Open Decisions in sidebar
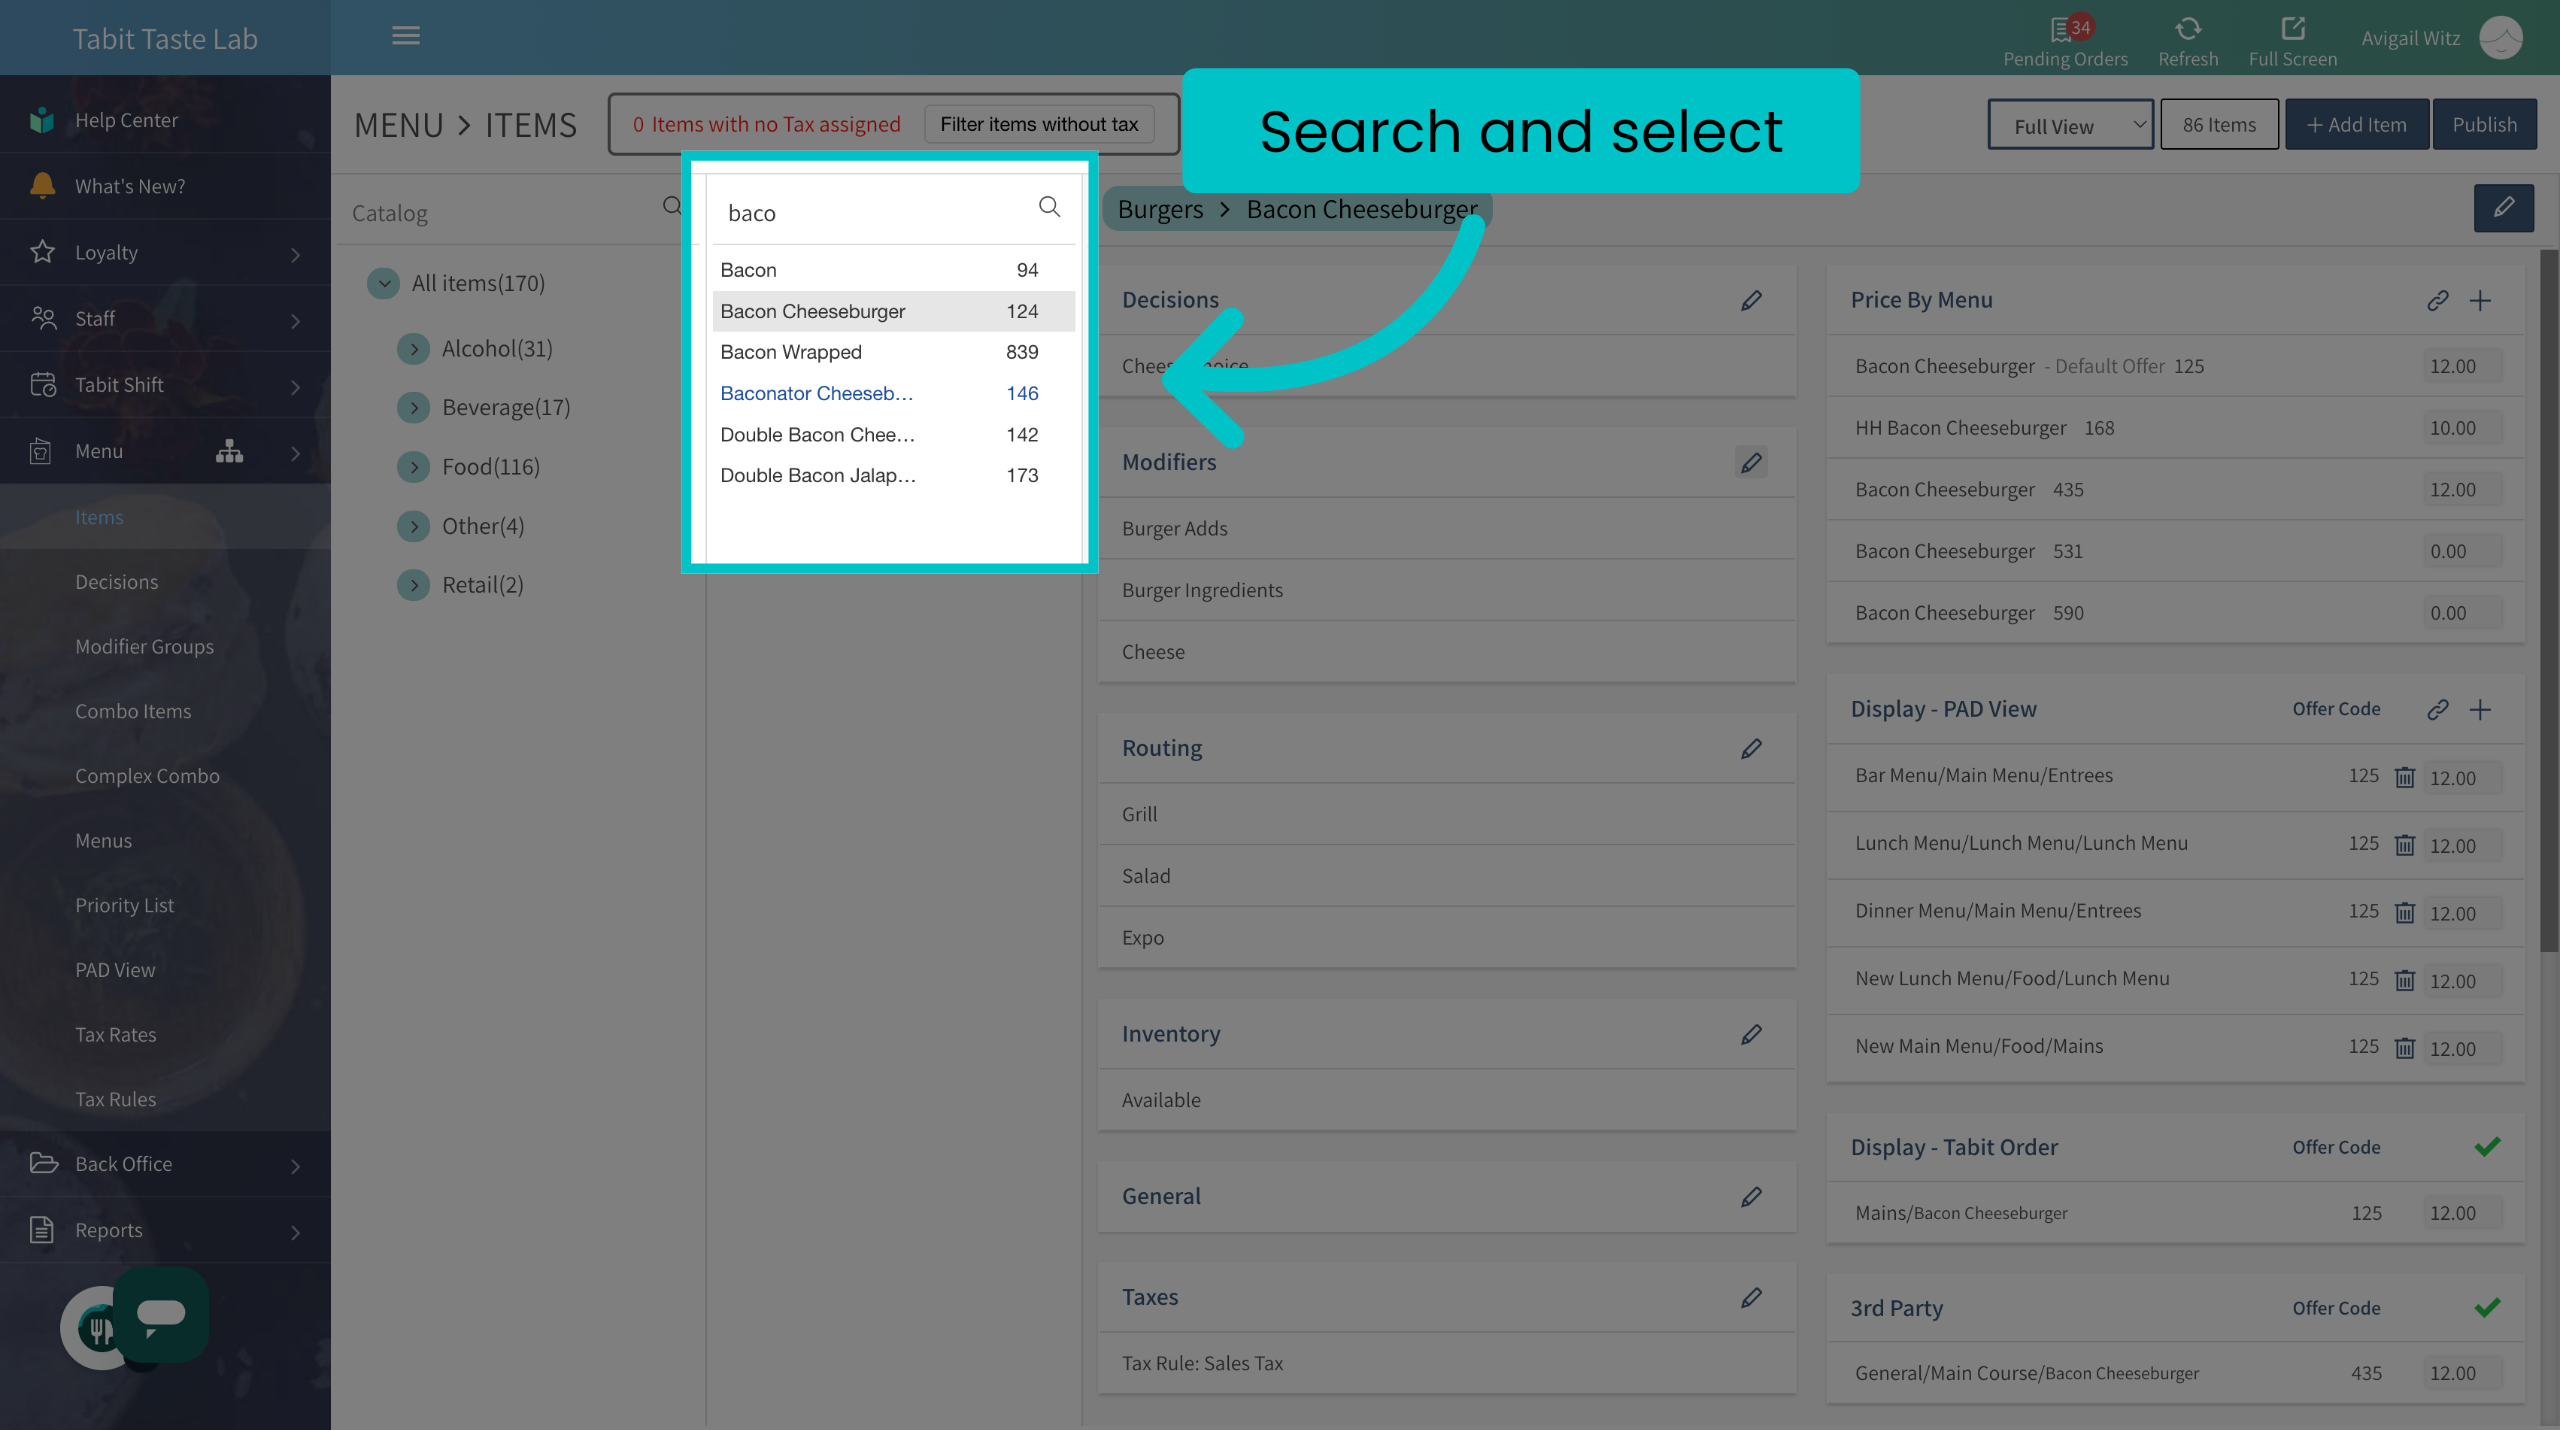The height and width of the screenshot is (1430, 2560). click(116, 582)
